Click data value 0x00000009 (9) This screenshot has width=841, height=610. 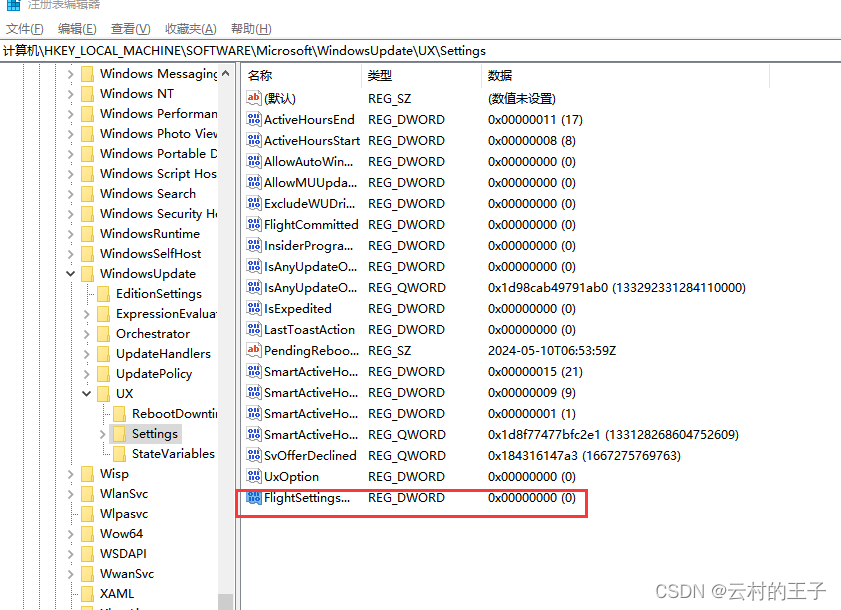(x=532, y=393)
